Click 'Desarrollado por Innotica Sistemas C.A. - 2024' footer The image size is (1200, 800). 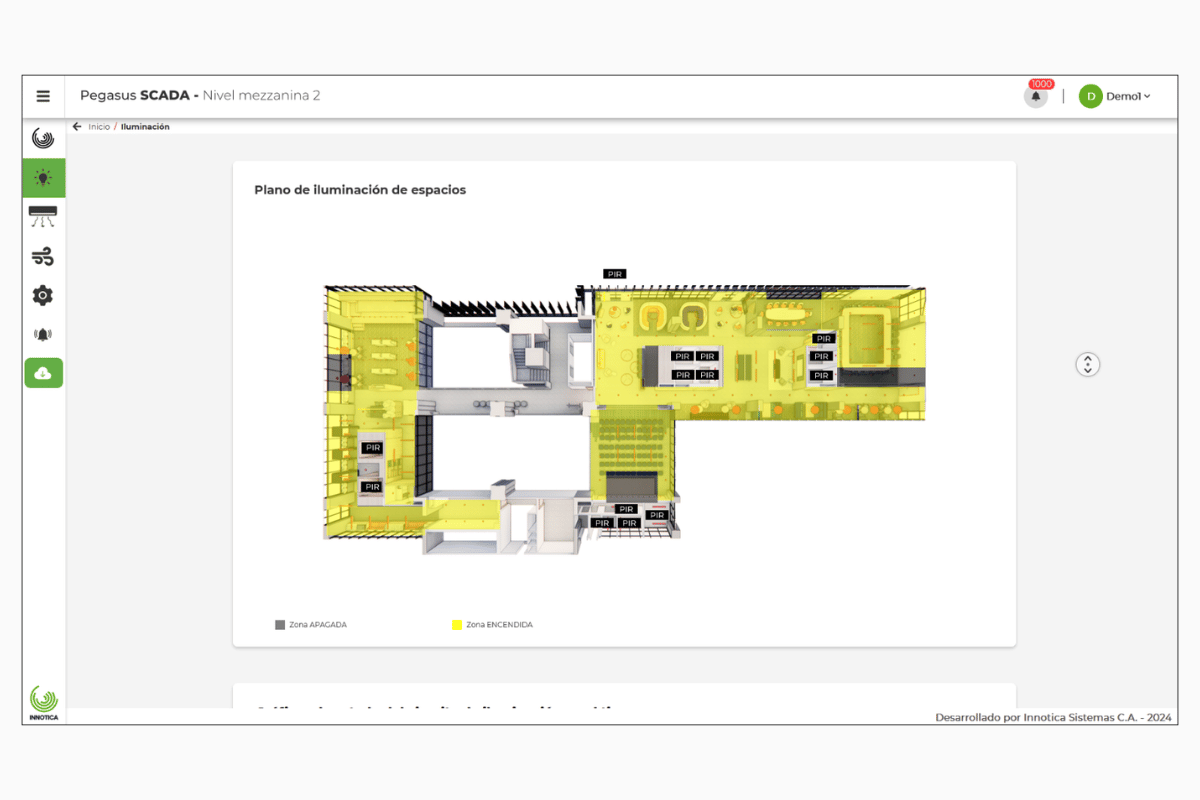coord(1053,717)
